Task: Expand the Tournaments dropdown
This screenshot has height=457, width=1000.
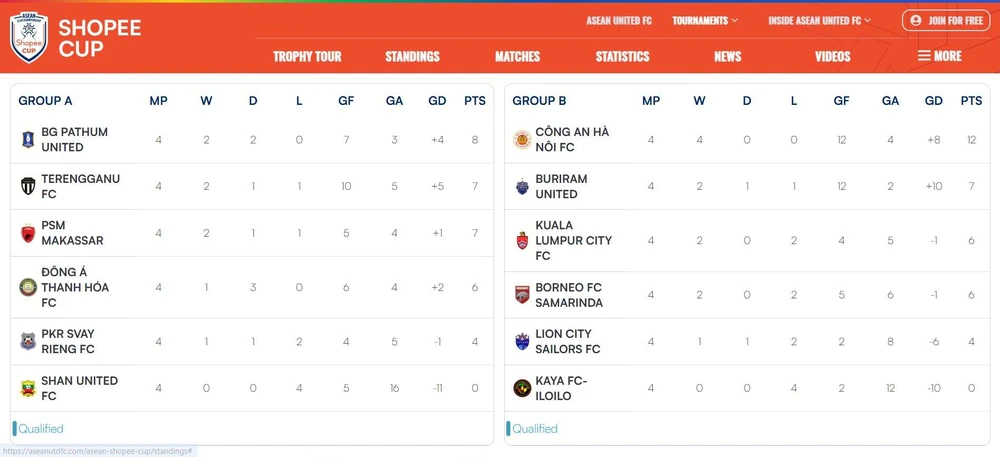Action: 705,20
